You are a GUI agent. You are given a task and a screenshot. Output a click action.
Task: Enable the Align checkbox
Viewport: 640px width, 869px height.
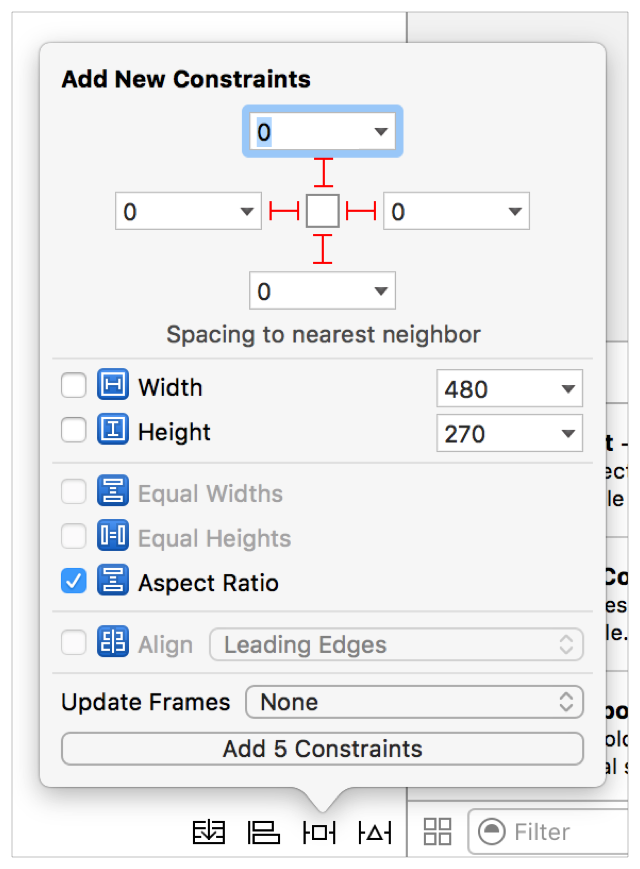pyautogui.click(x=75, y=644)
